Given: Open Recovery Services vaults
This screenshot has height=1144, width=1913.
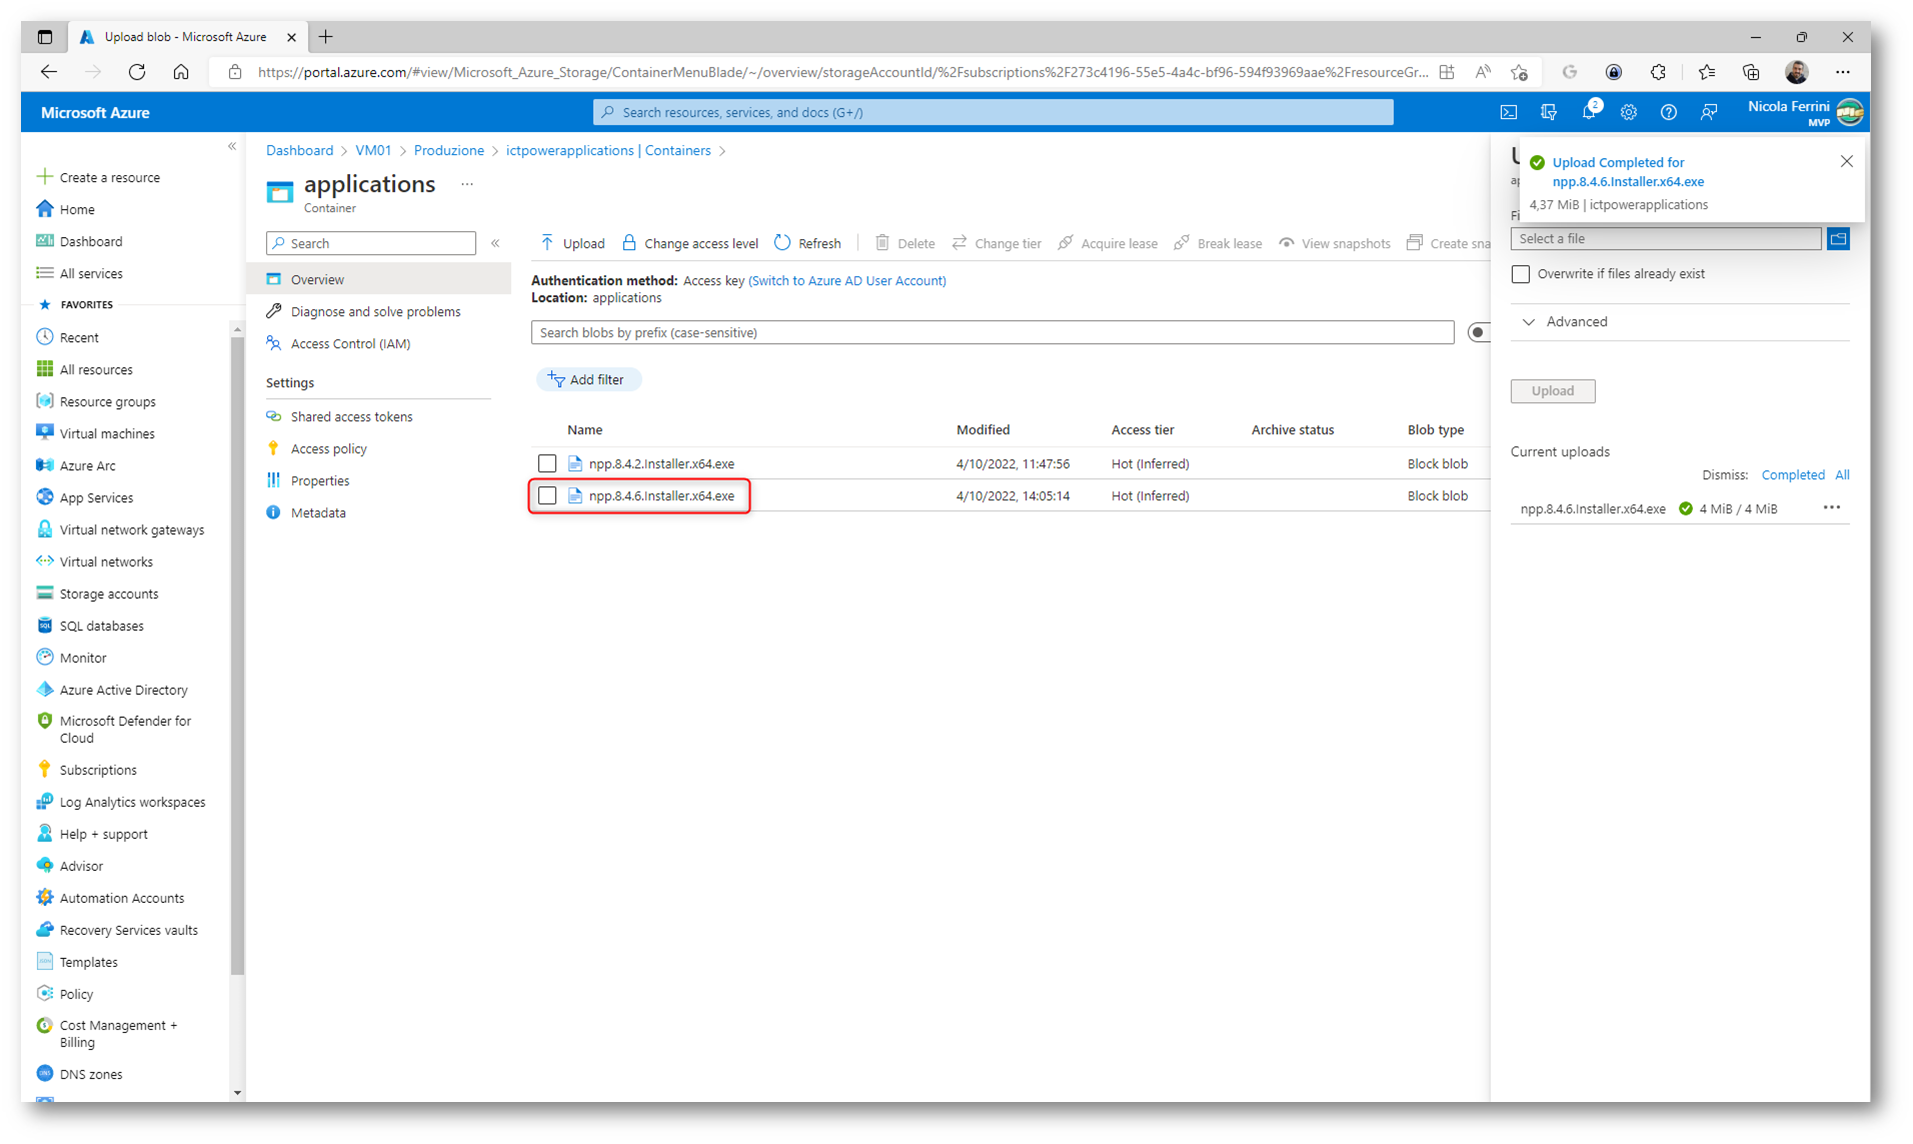Looking at the screenshot, I should [x=117, y=929].
